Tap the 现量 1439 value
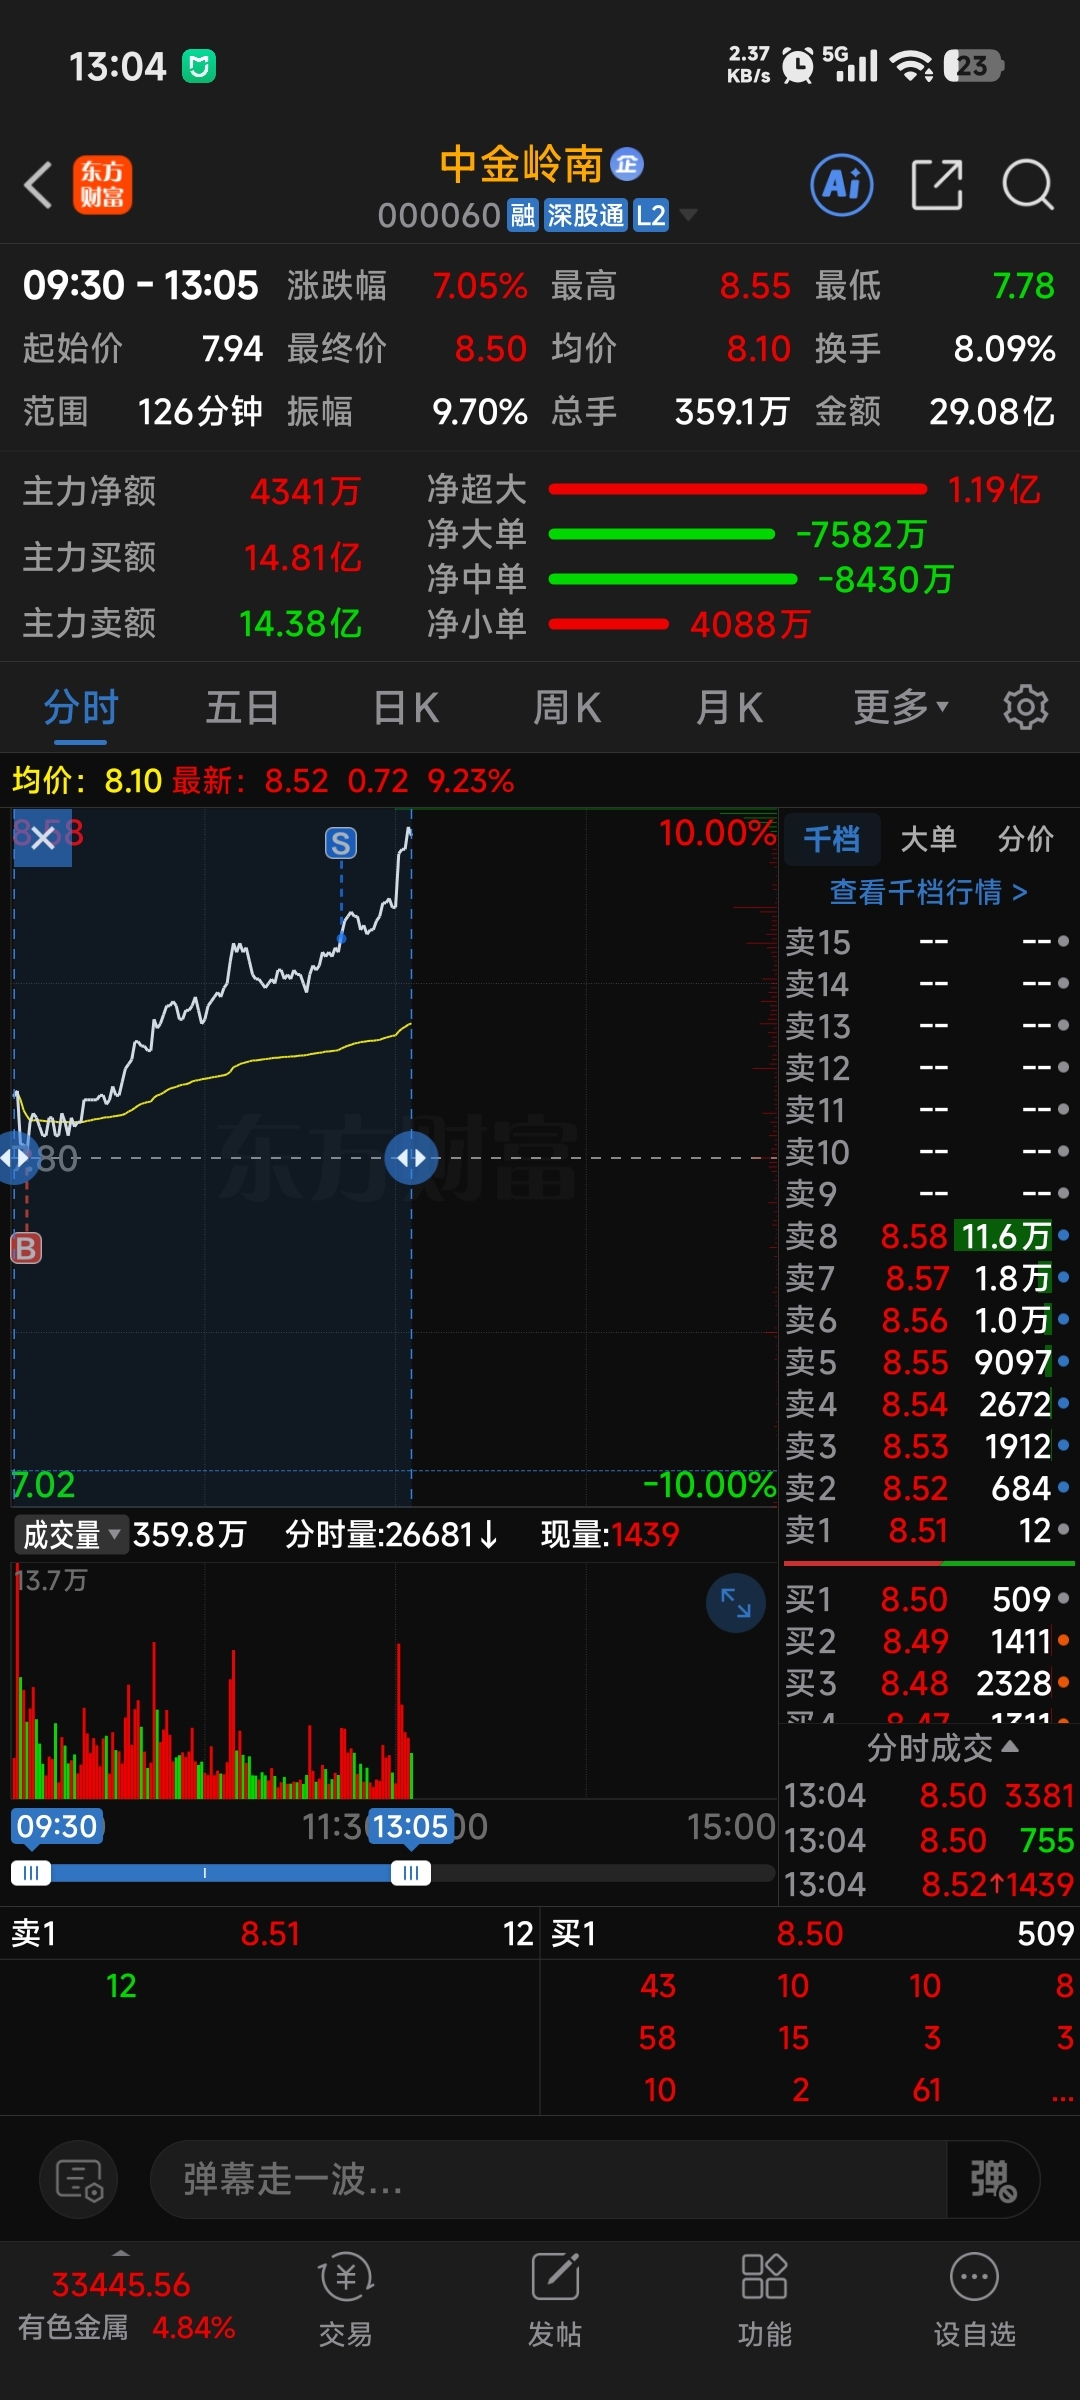Screen dimensions: 1080x2400 (x=645, y=1534)
